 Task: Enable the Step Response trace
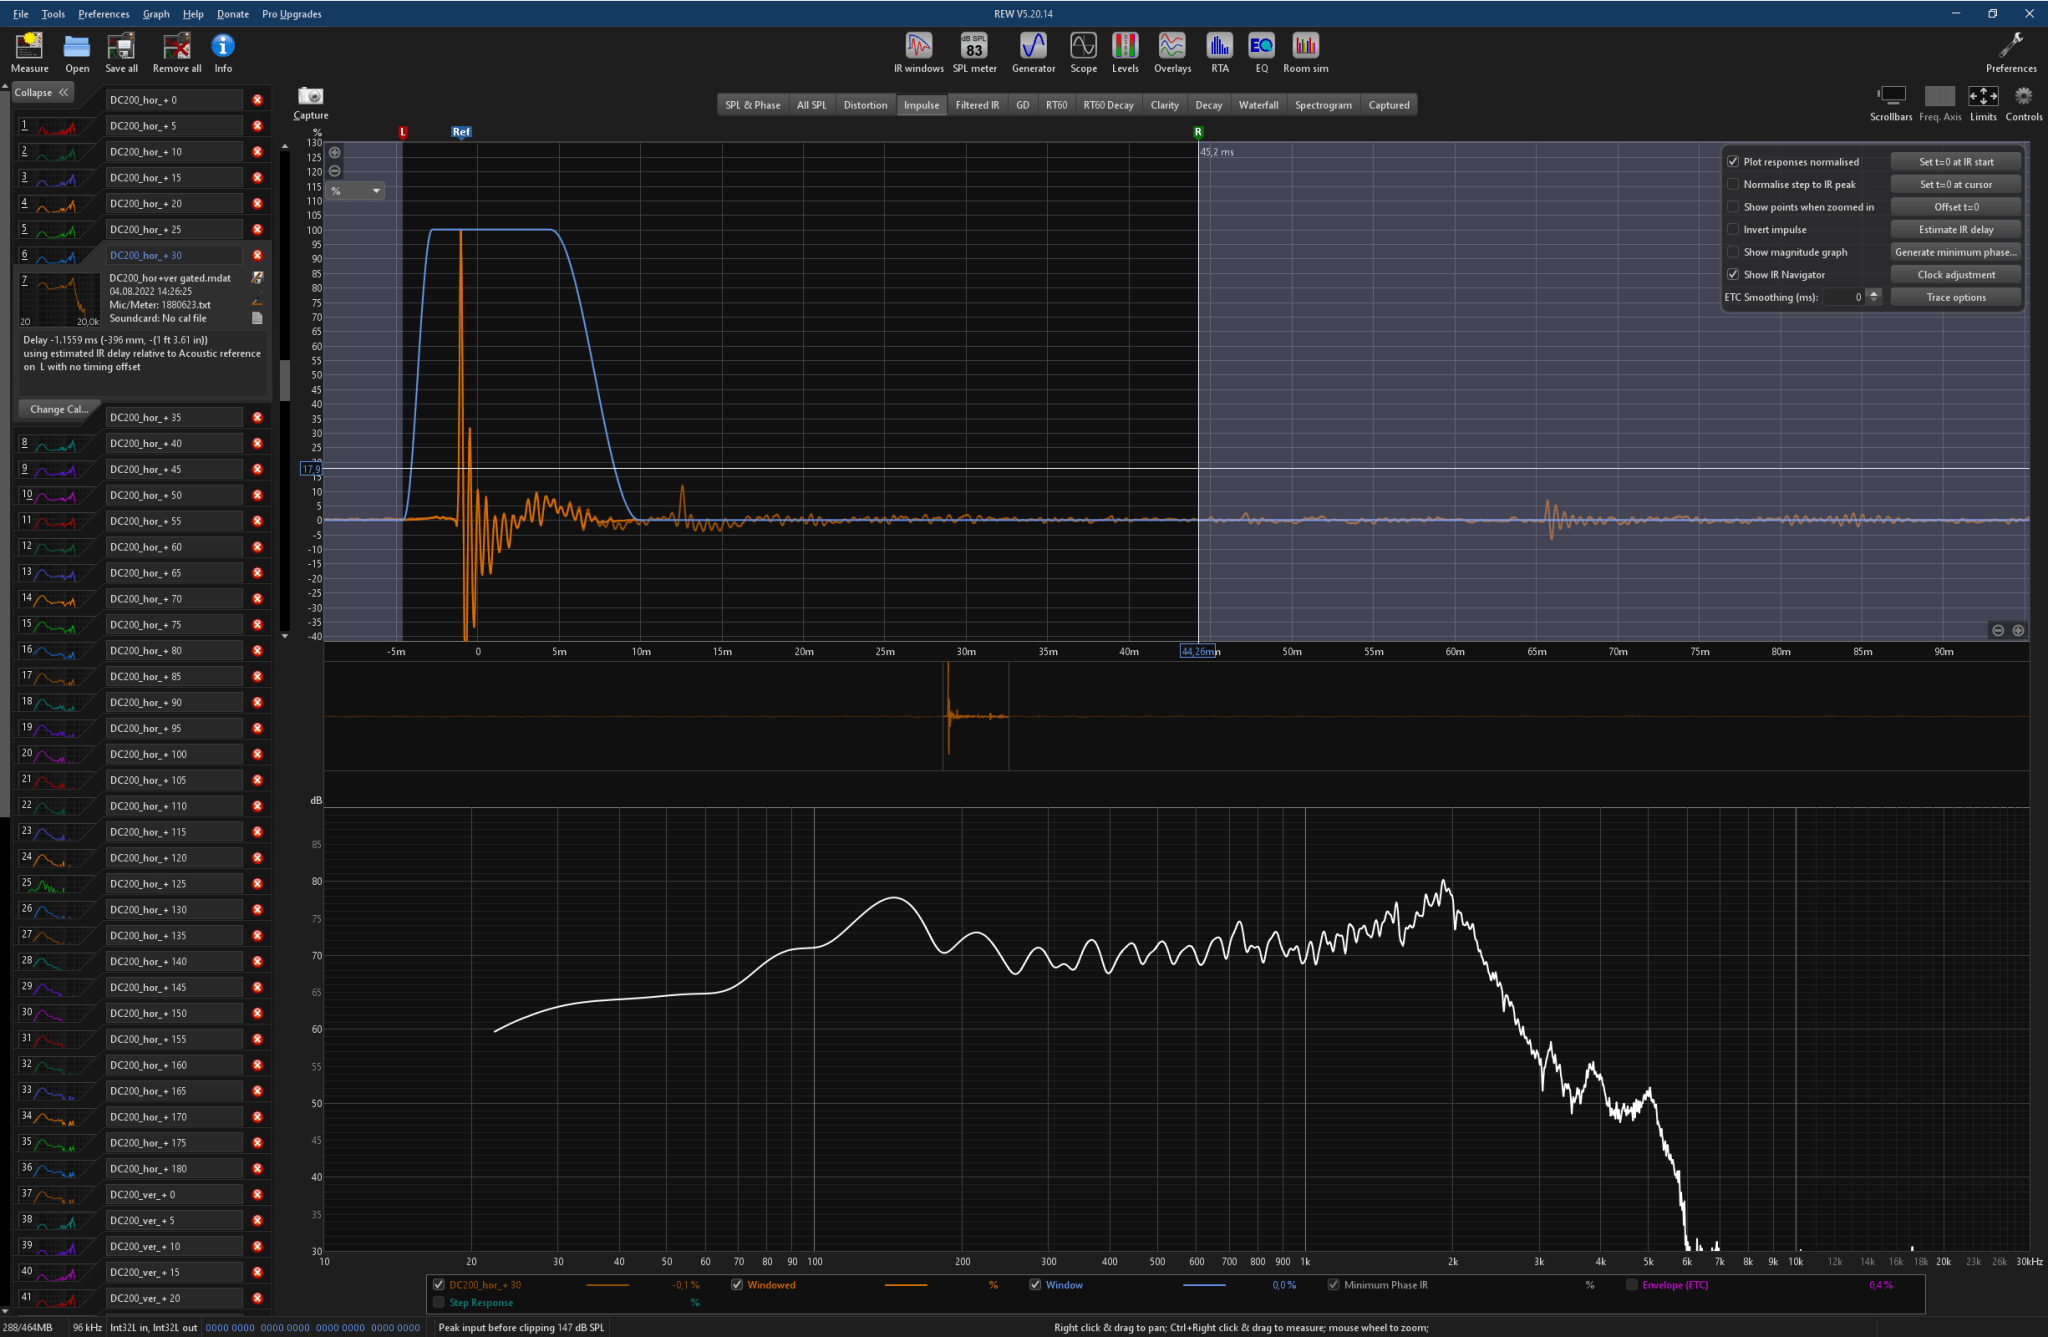coord(438,1302)
